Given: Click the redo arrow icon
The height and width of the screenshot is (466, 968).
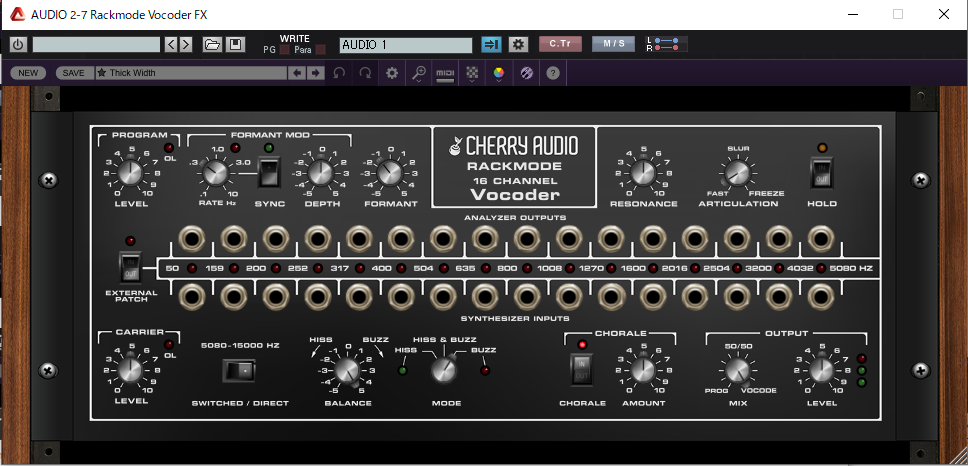Looking at the screenshot, I should 365,73.
